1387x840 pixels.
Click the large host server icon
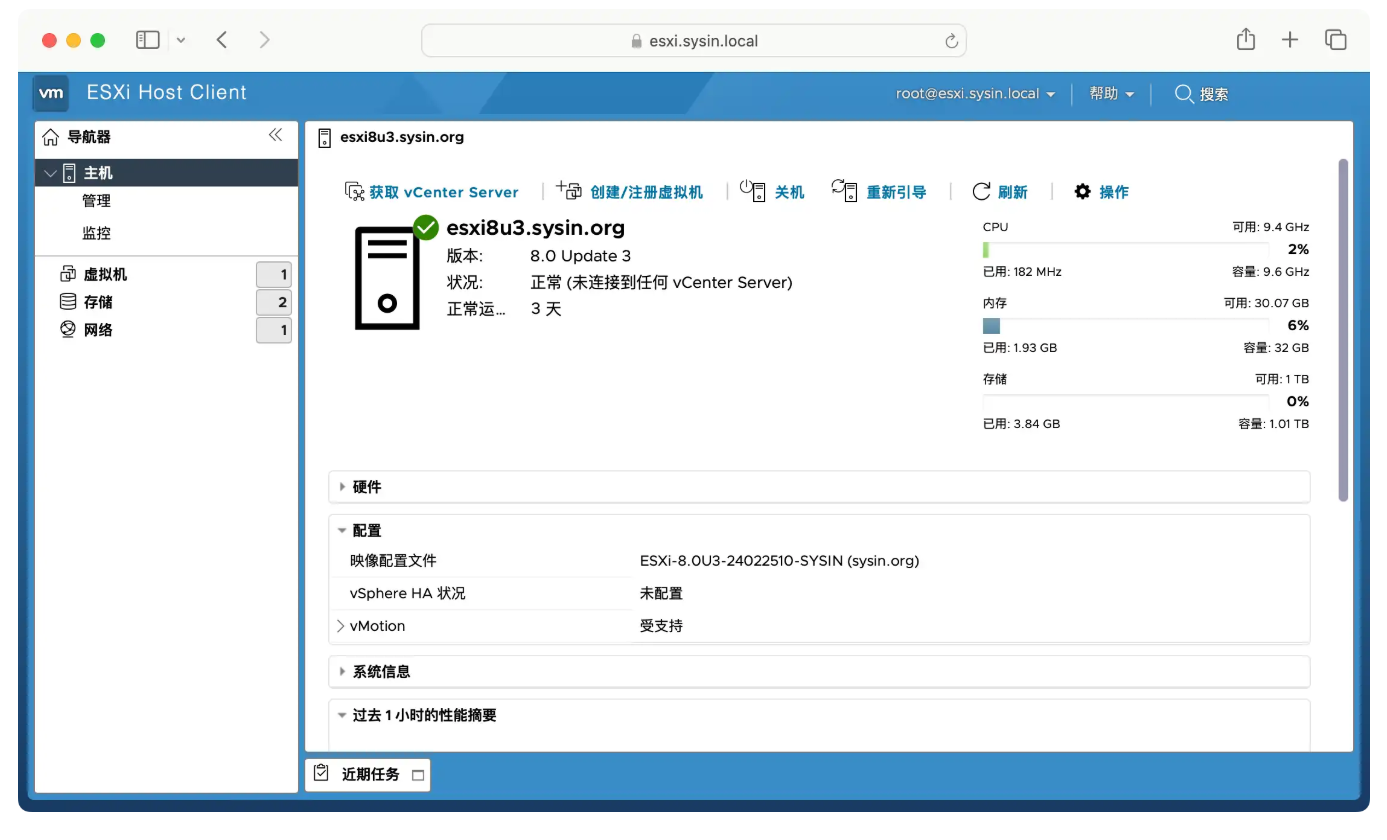(x=387, y=279)
